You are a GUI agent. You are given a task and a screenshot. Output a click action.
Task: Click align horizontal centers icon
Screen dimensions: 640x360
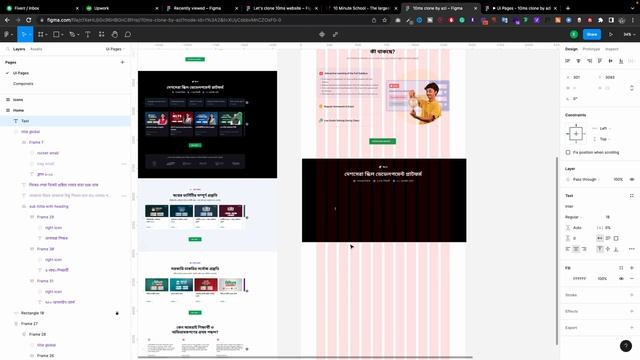(578, 61)
